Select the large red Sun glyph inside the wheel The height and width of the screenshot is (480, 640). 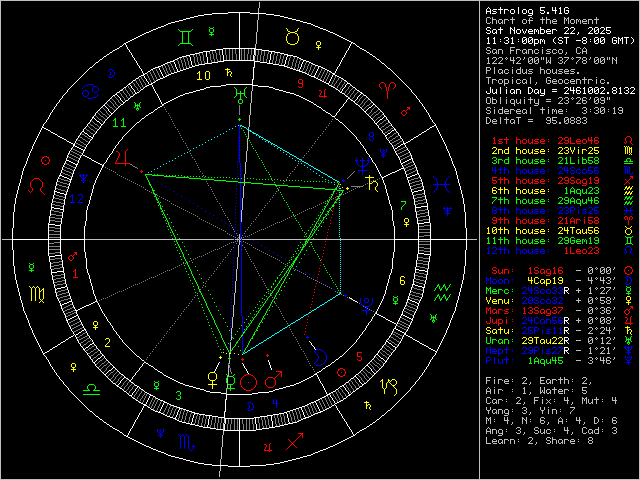click(x=249, y=382)
